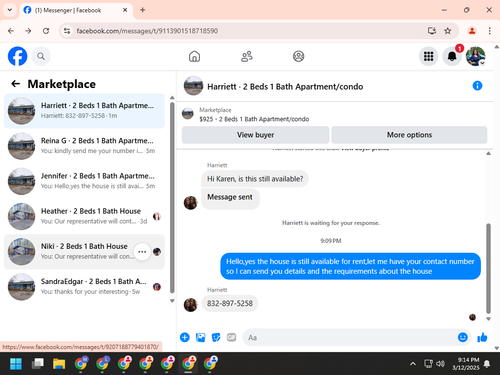Click the browser back arrow
Viewport: 500px width, 375px height.
pyautogui.click(x=11, y=31)
